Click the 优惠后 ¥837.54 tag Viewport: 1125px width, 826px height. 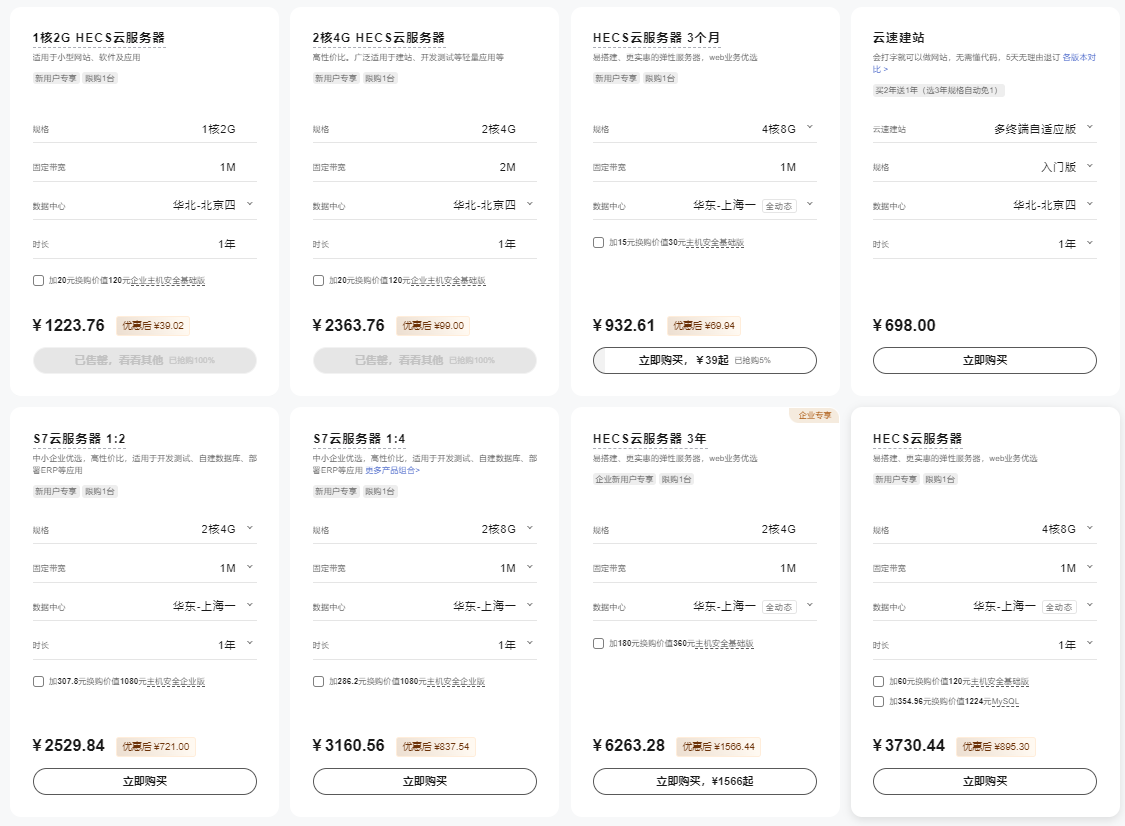(436, 746)
